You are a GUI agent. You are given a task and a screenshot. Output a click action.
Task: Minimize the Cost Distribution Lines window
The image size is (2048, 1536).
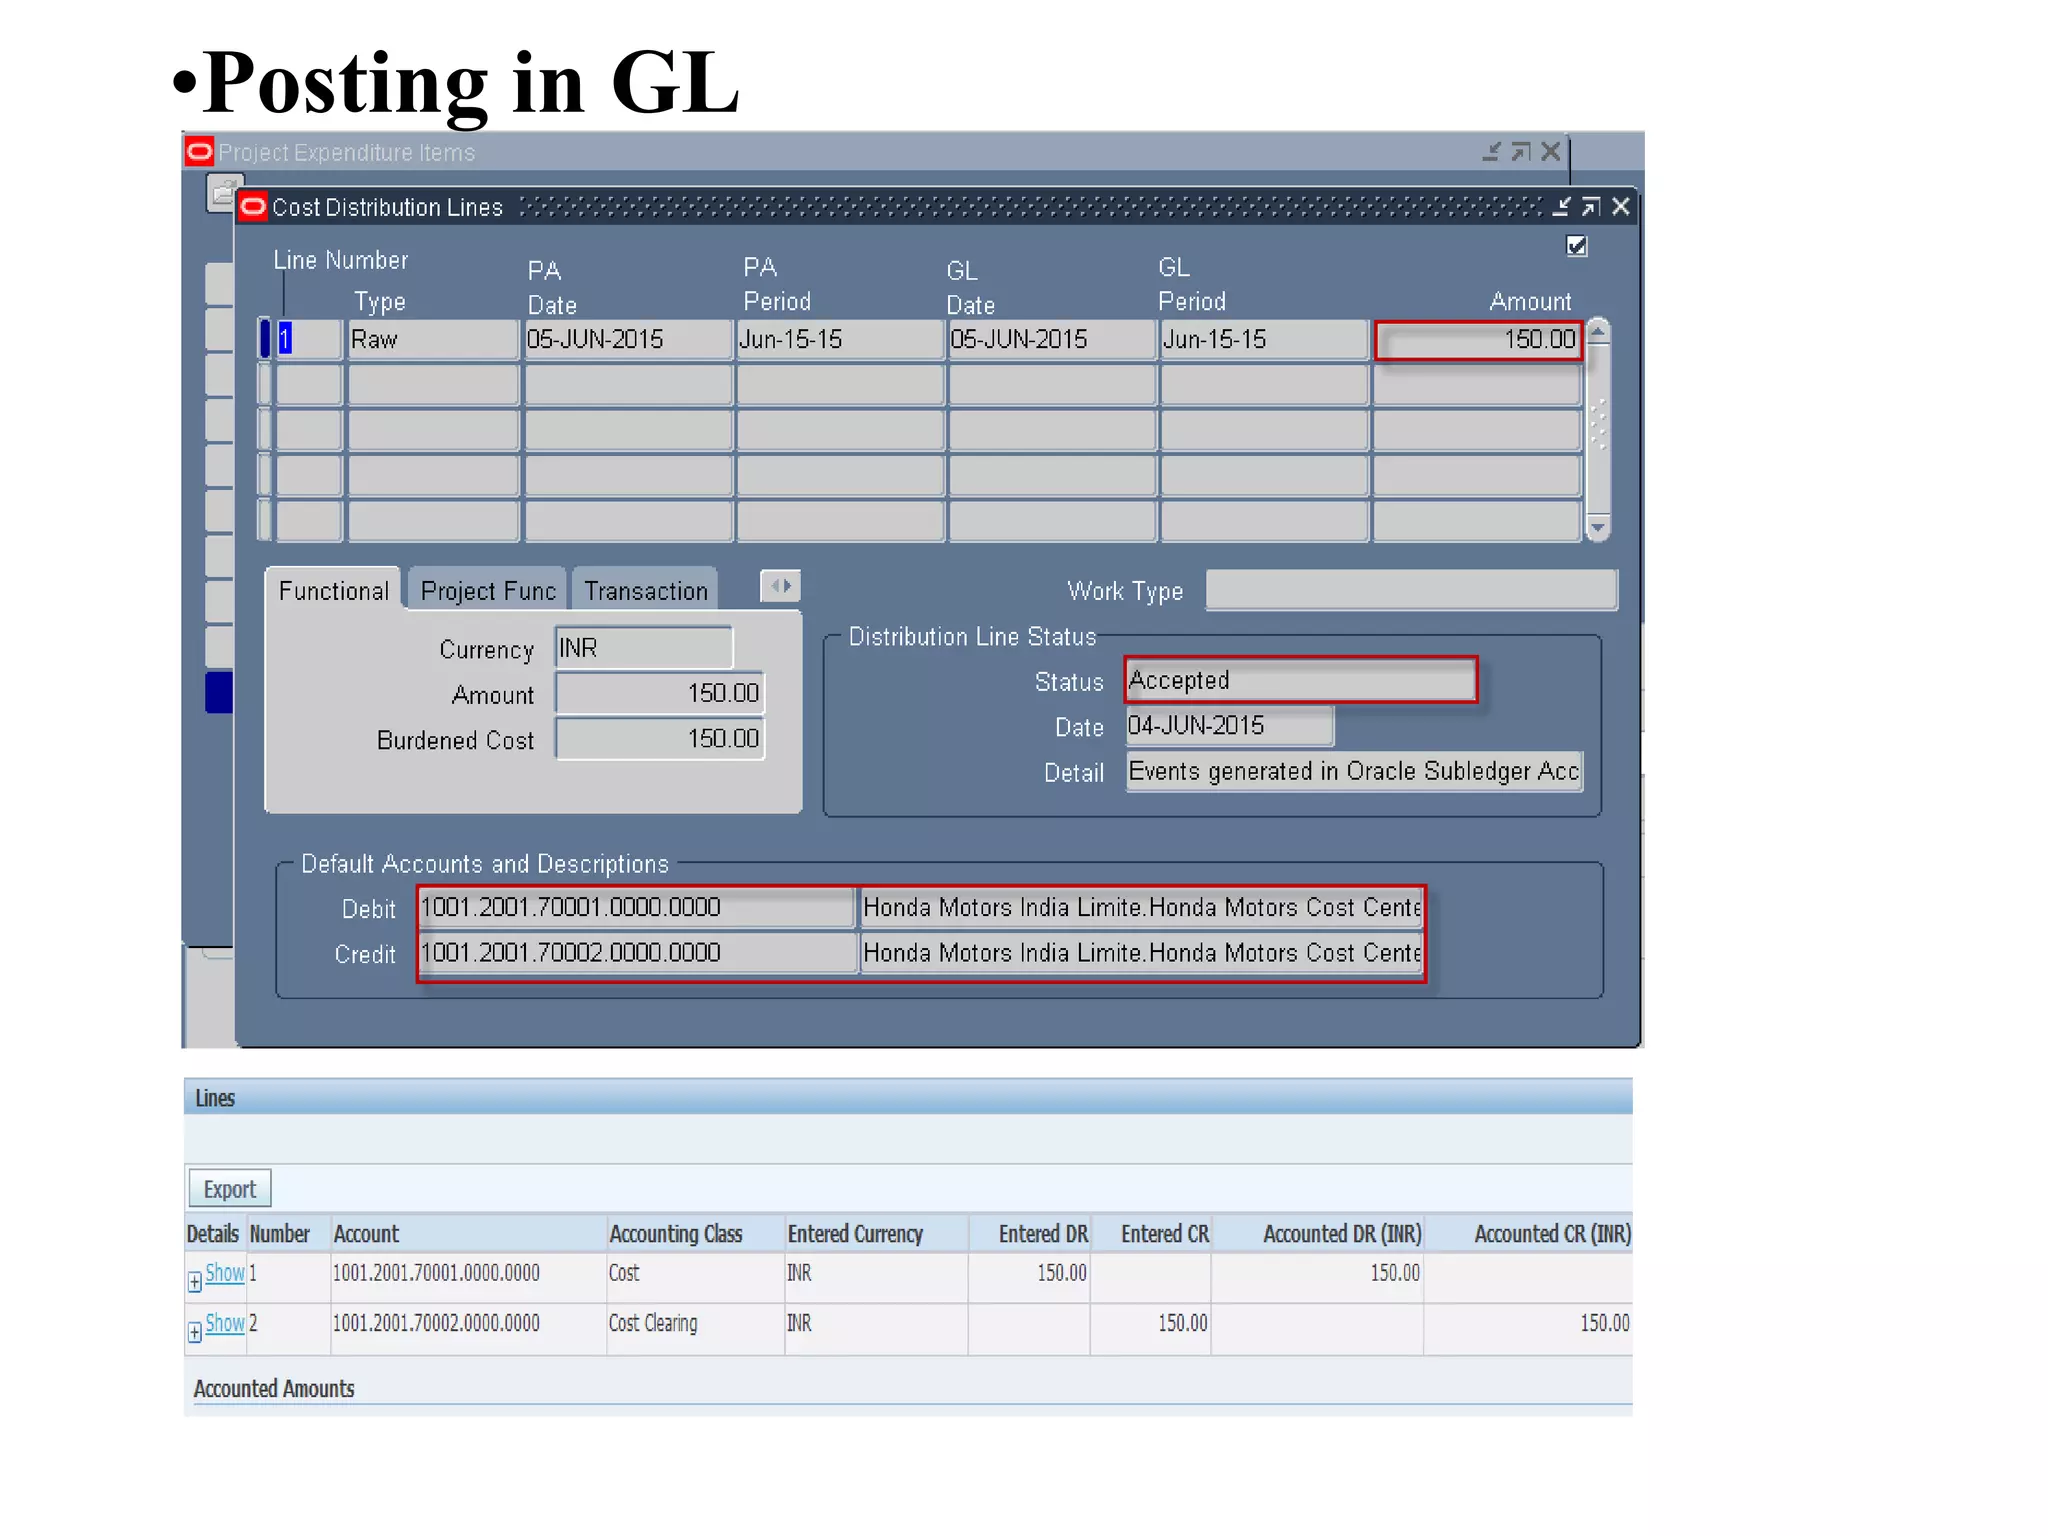click(1561, 207)
